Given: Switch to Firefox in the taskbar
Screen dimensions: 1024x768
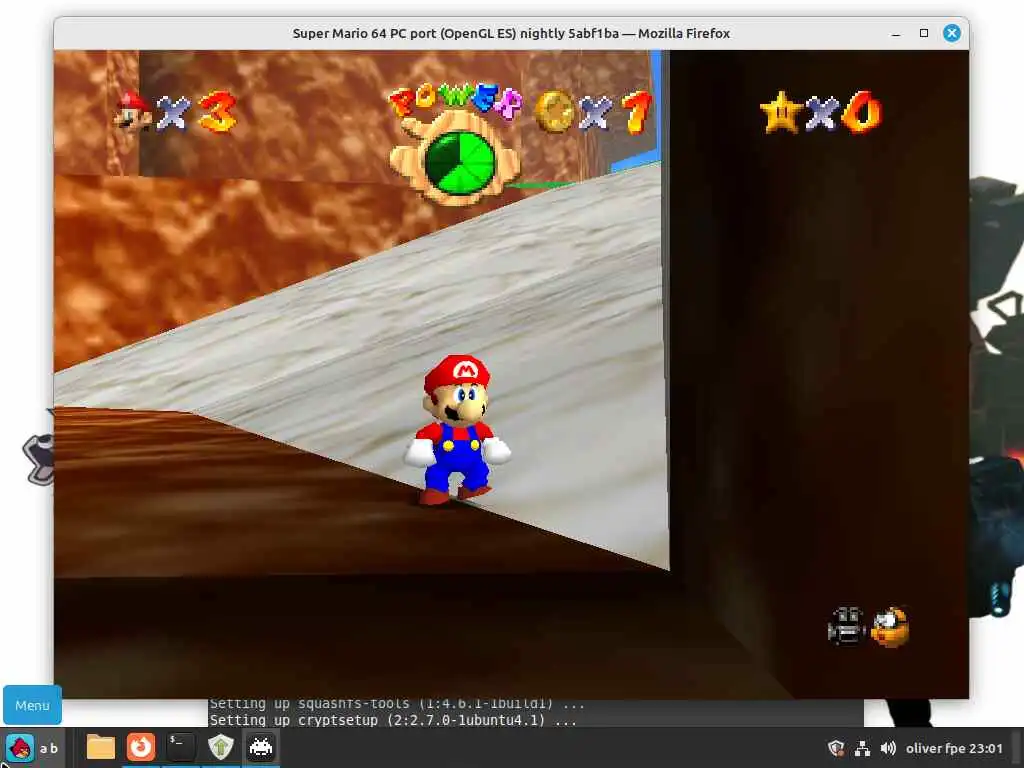Looking at the screenshot, I should coord(140,747).
